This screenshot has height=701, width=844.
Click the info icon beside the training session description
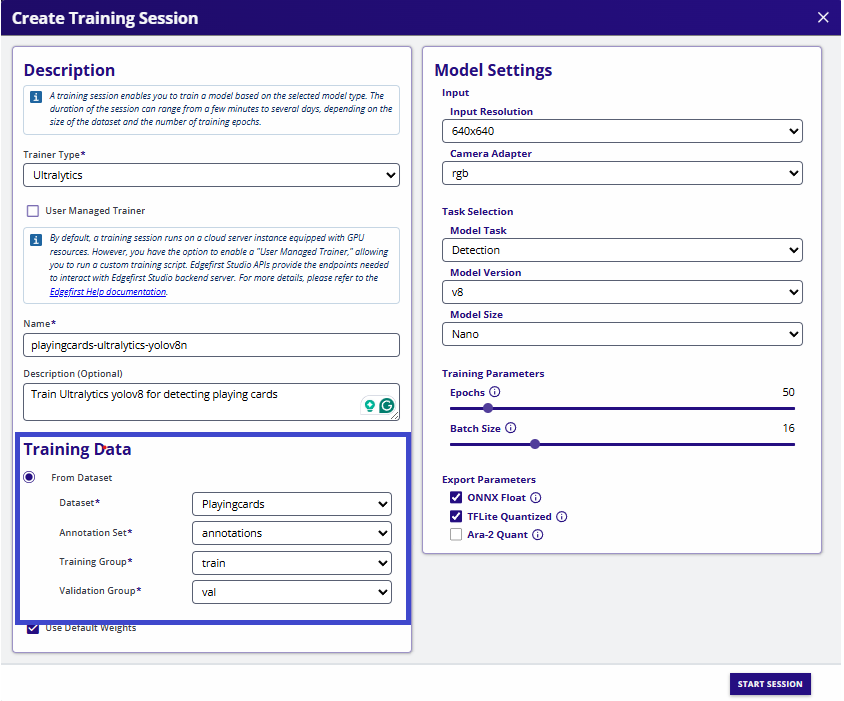coord(38,96)
